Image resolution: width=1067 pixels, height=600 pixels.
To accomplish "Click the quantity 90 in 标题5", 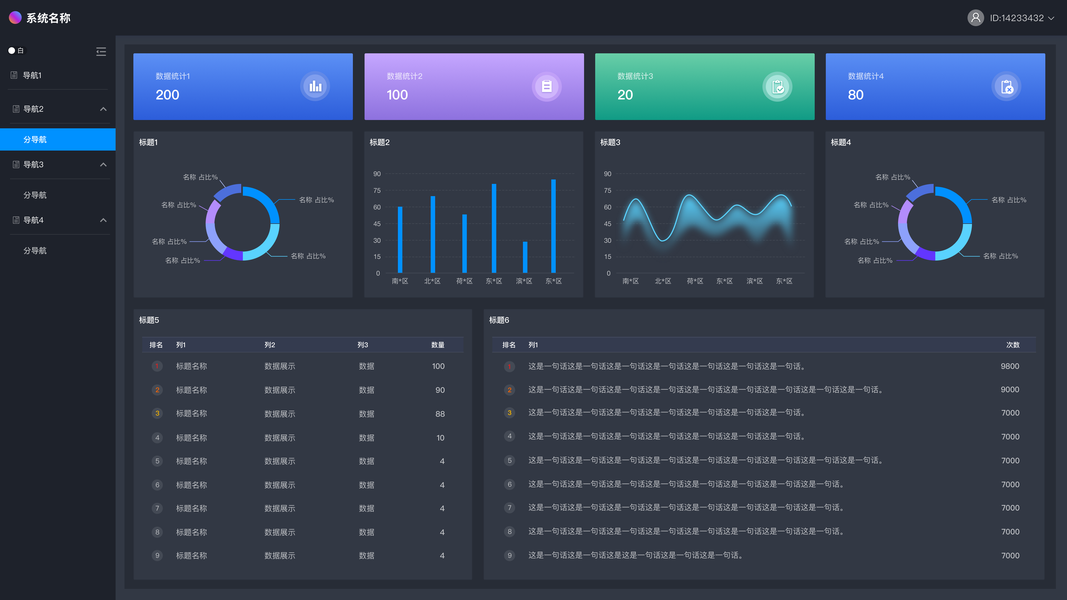I will pos(440,390).
